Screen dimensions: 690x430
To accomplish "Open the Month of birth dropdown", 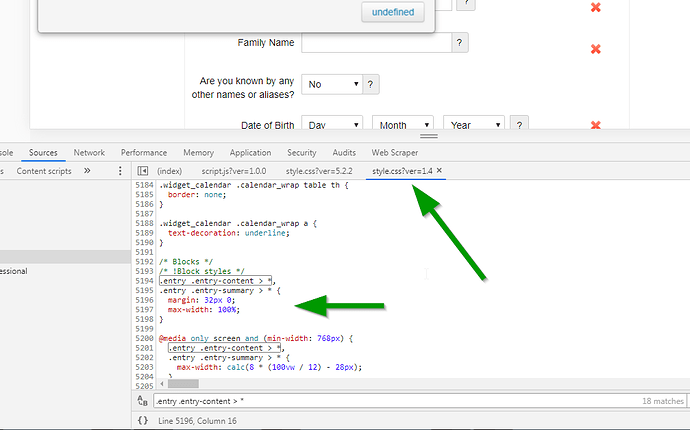I will tap(403, 124).
